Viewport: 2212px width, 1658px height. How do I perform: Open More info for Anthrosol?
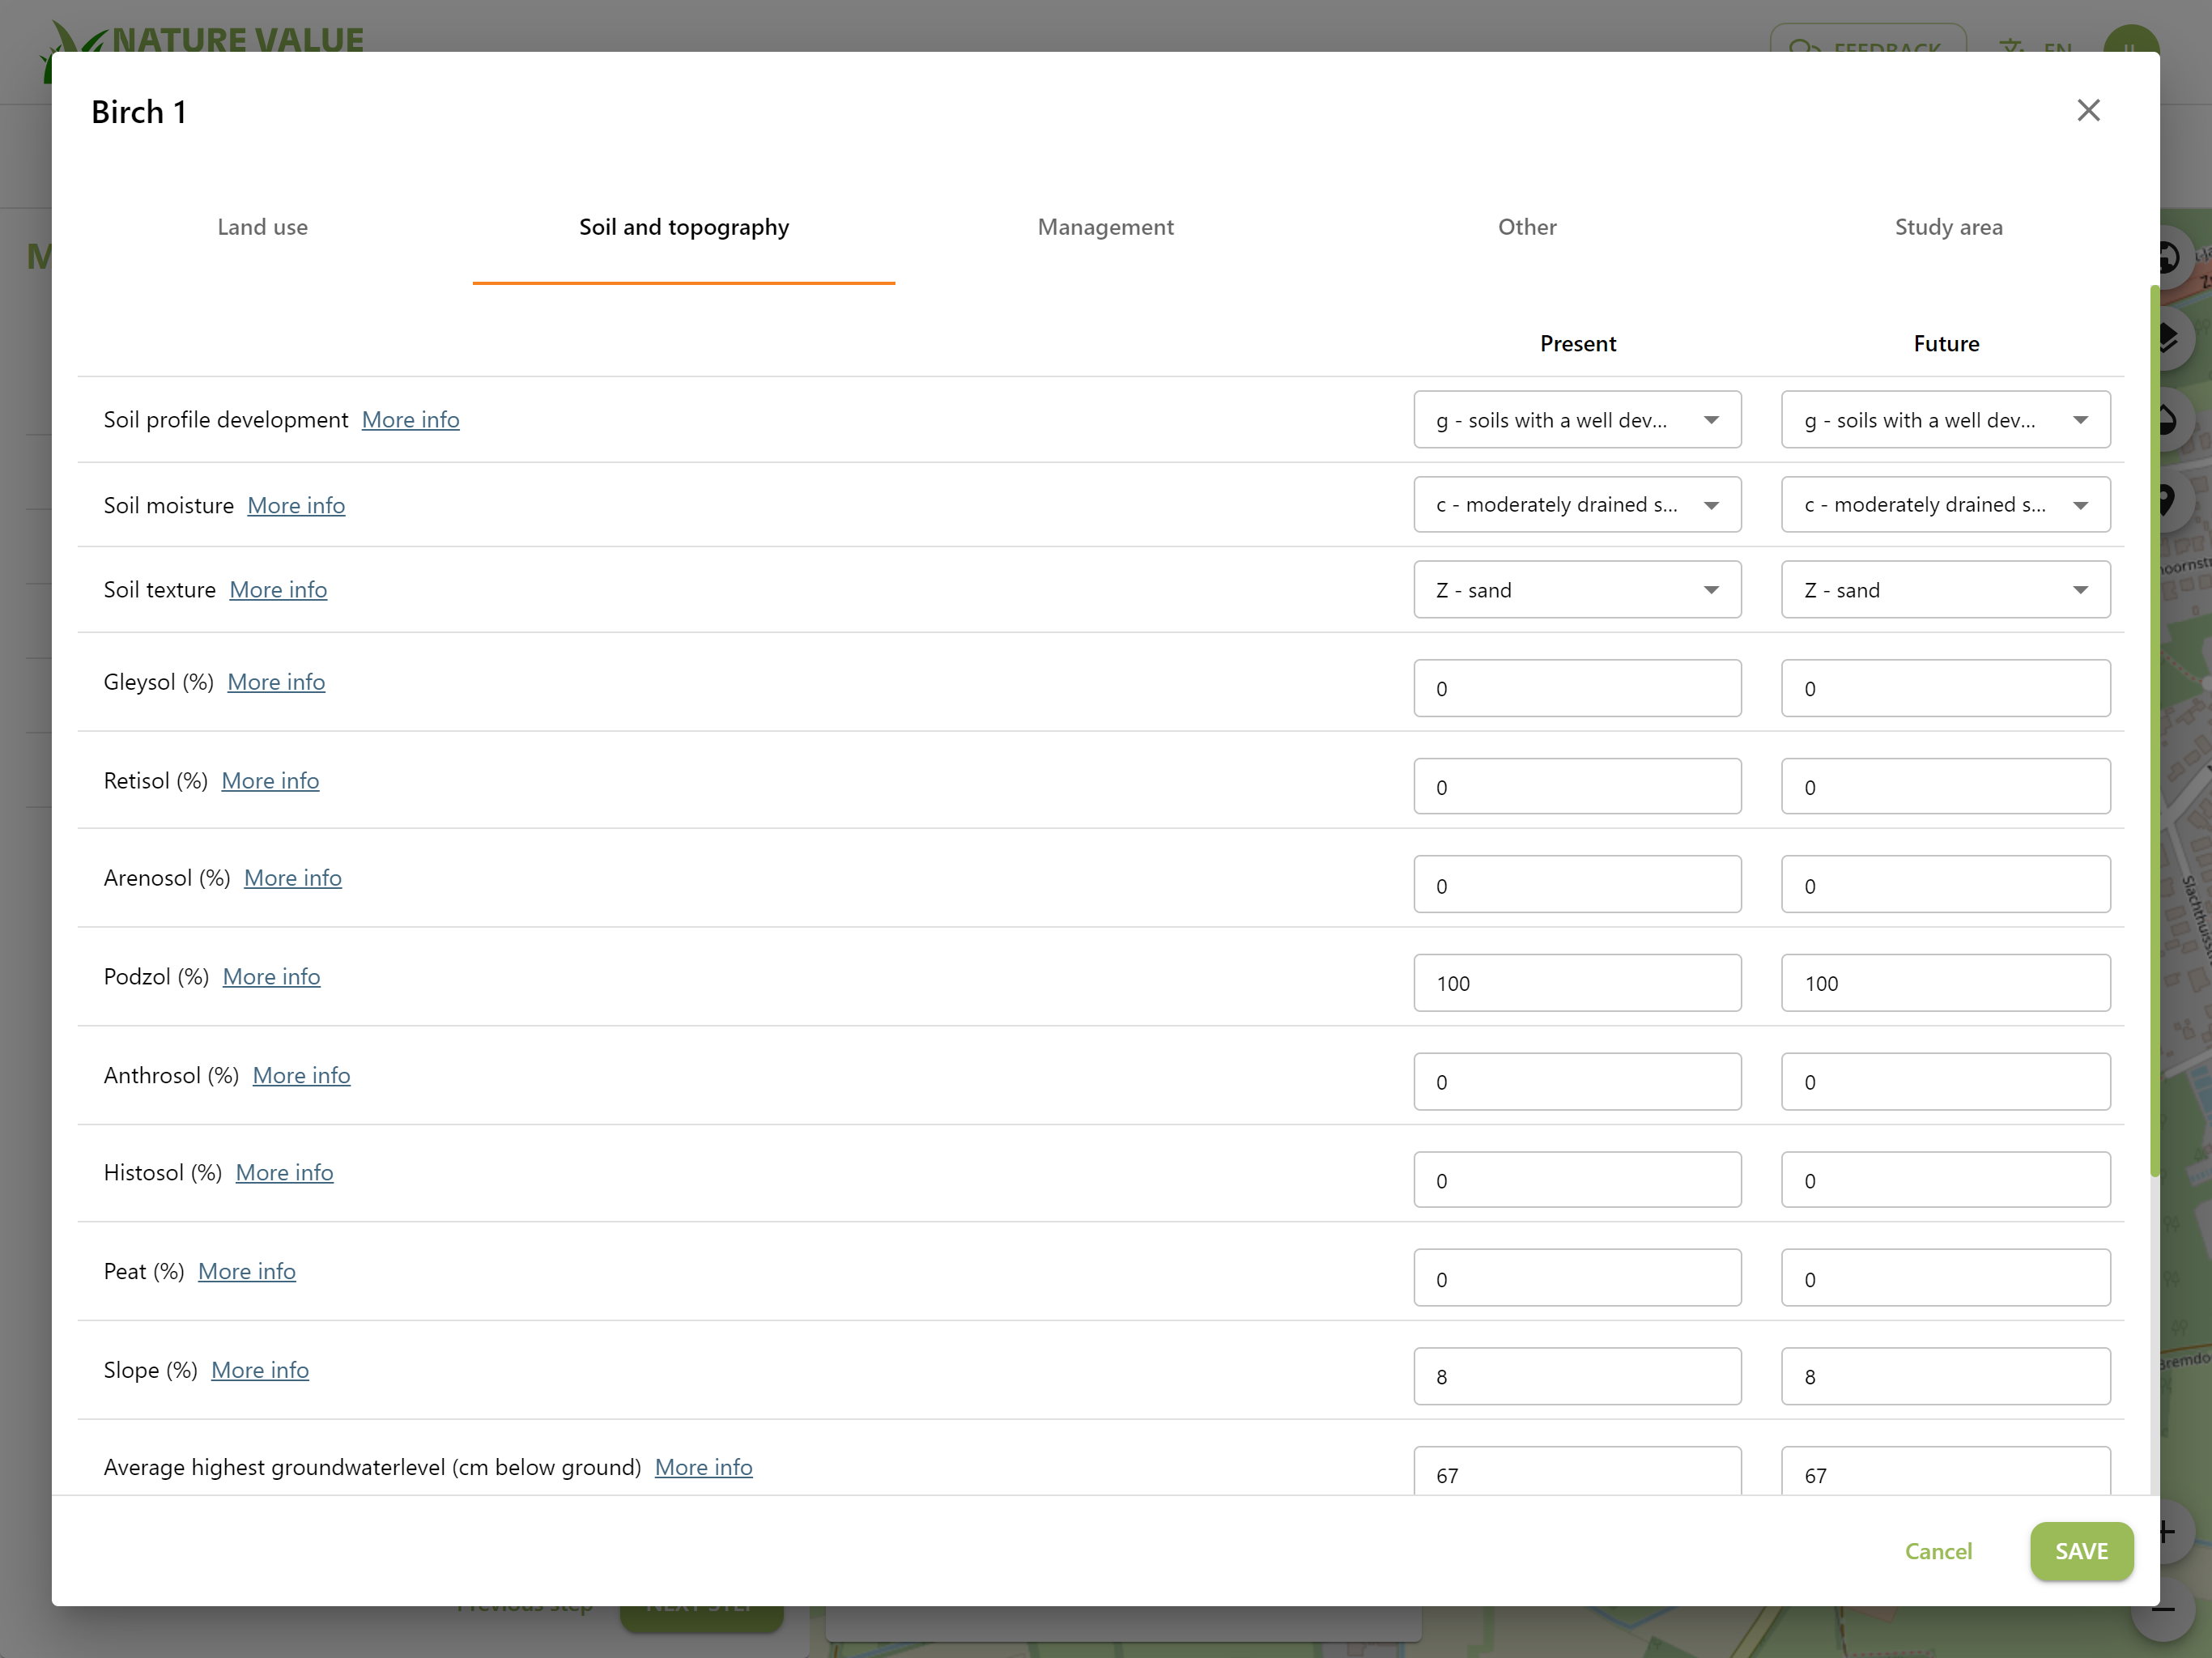(x=301, y=1076)
